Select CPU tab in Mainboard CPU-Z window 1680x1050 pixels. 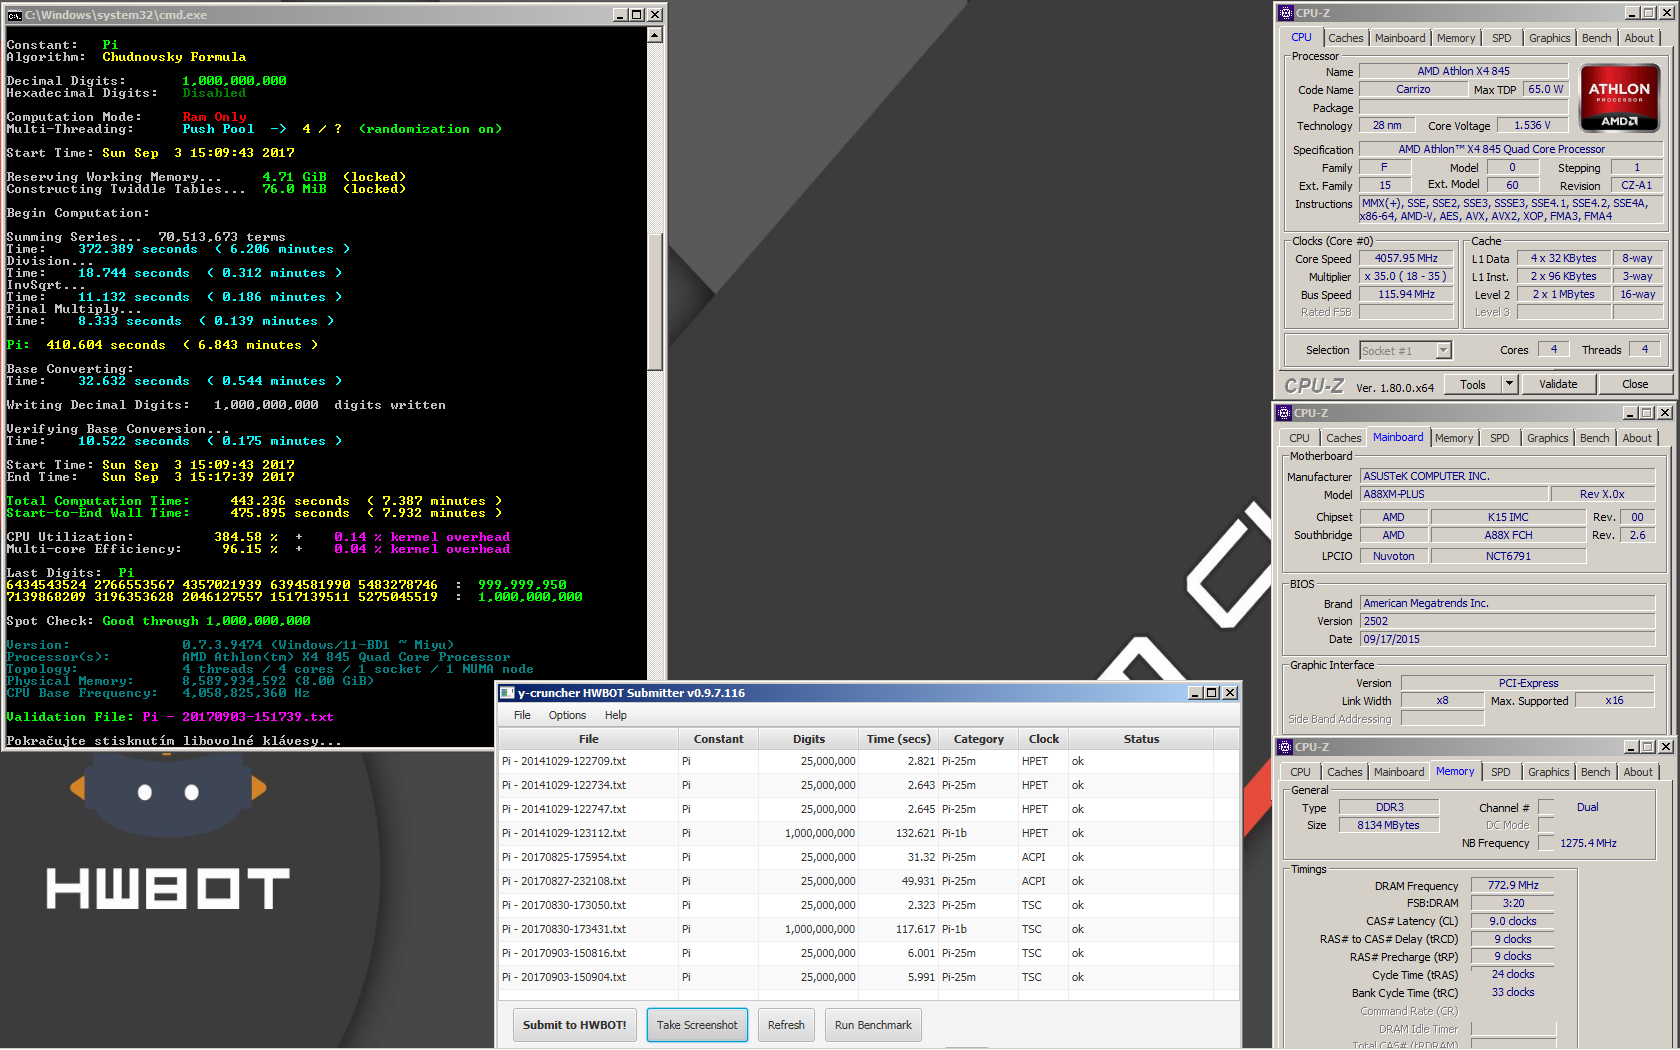(1299, 438)
